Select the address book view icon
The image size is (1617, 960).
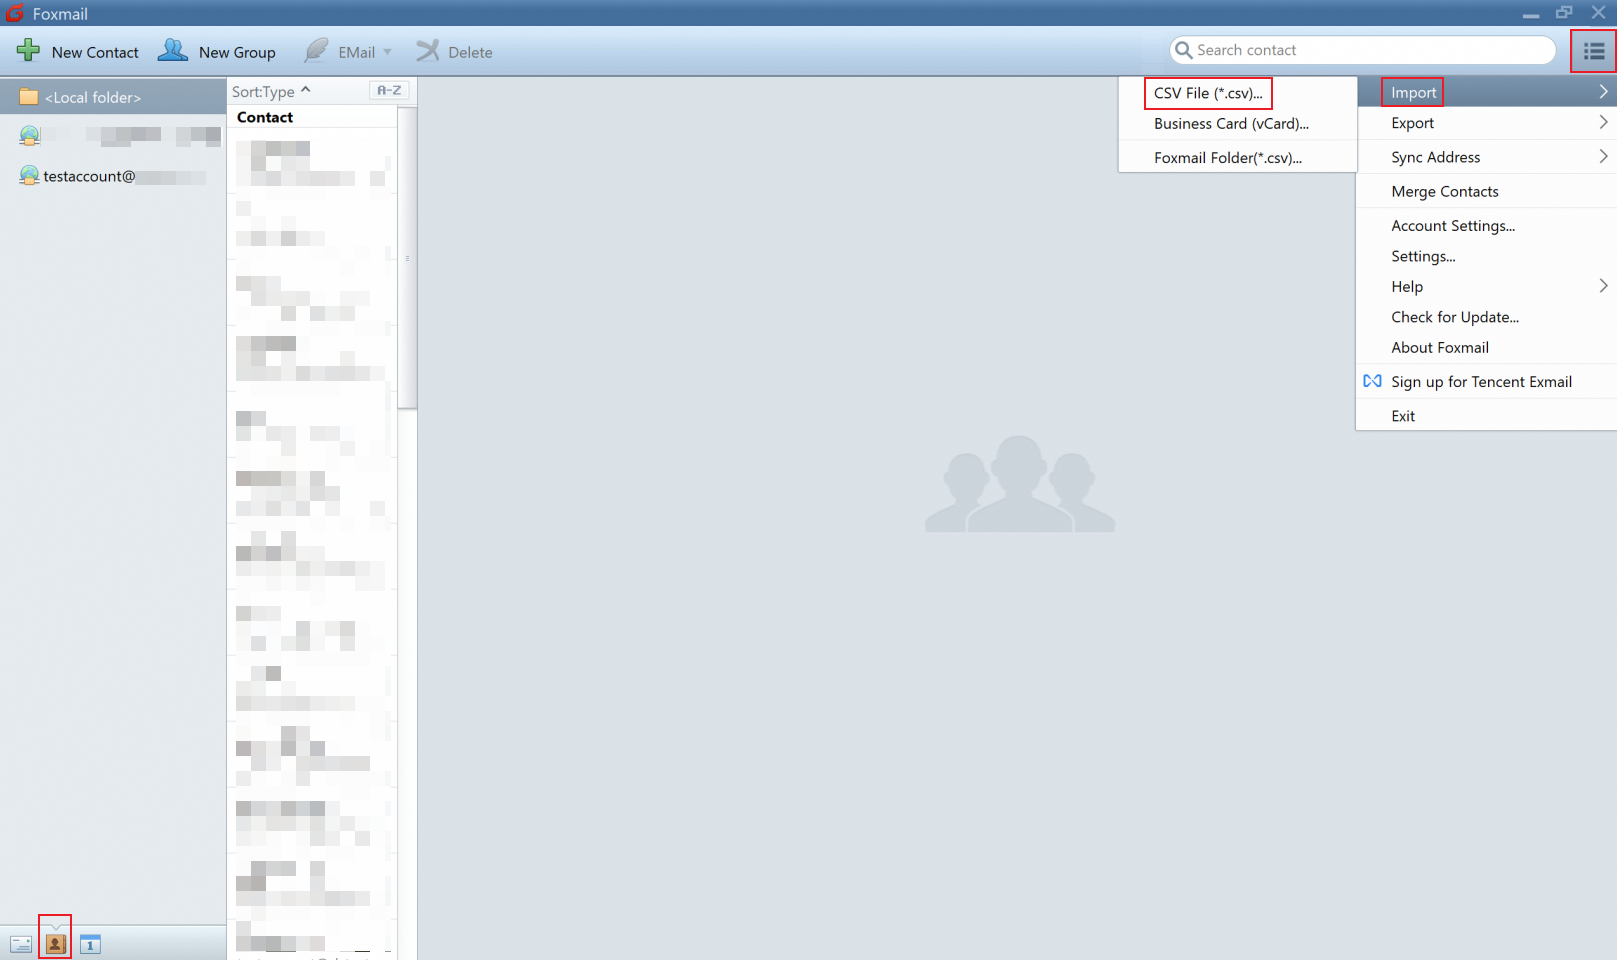(x=54, y=942)
